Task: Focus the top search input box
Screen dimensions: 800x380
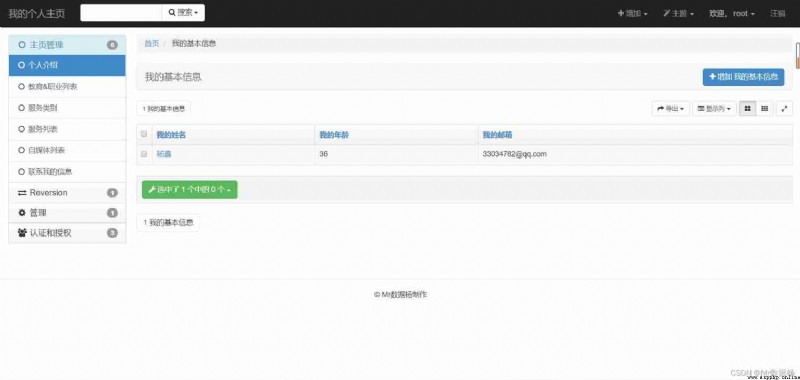Action: click(x=121, y=13)
